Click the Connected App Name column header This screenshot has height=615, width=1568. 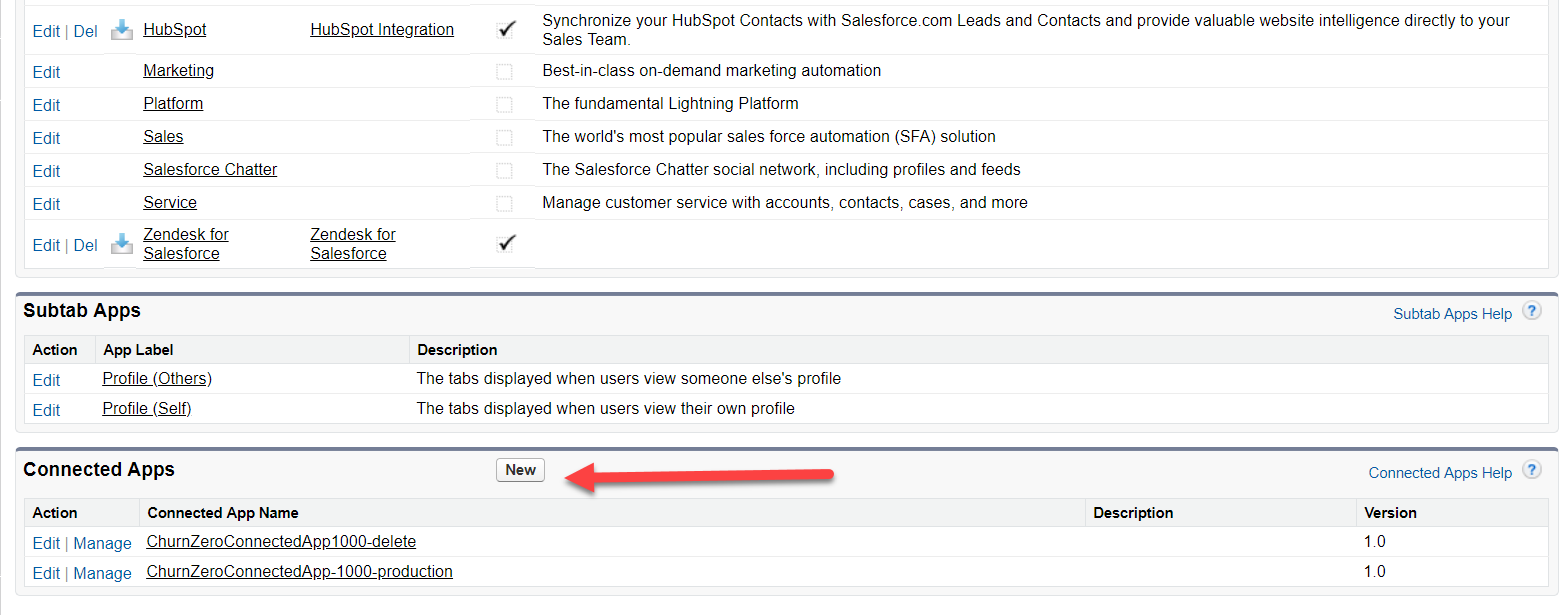[x=223, y=512]
